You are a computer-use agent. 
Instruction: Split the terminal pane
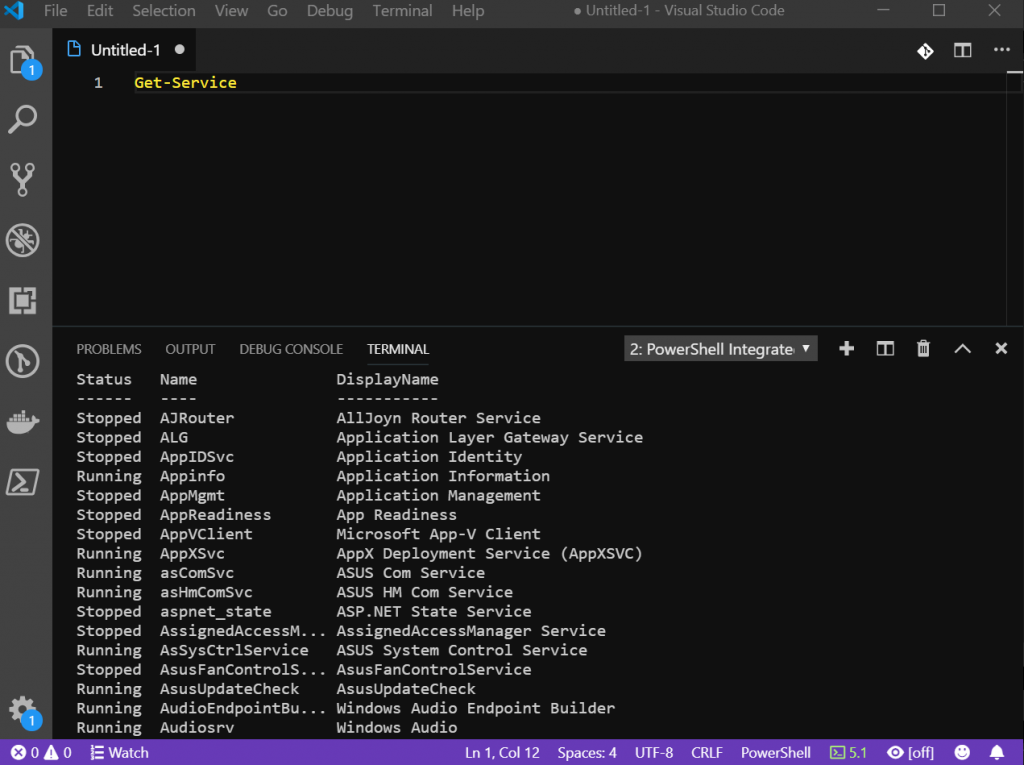pyautogui.click(x=884, y=348)
